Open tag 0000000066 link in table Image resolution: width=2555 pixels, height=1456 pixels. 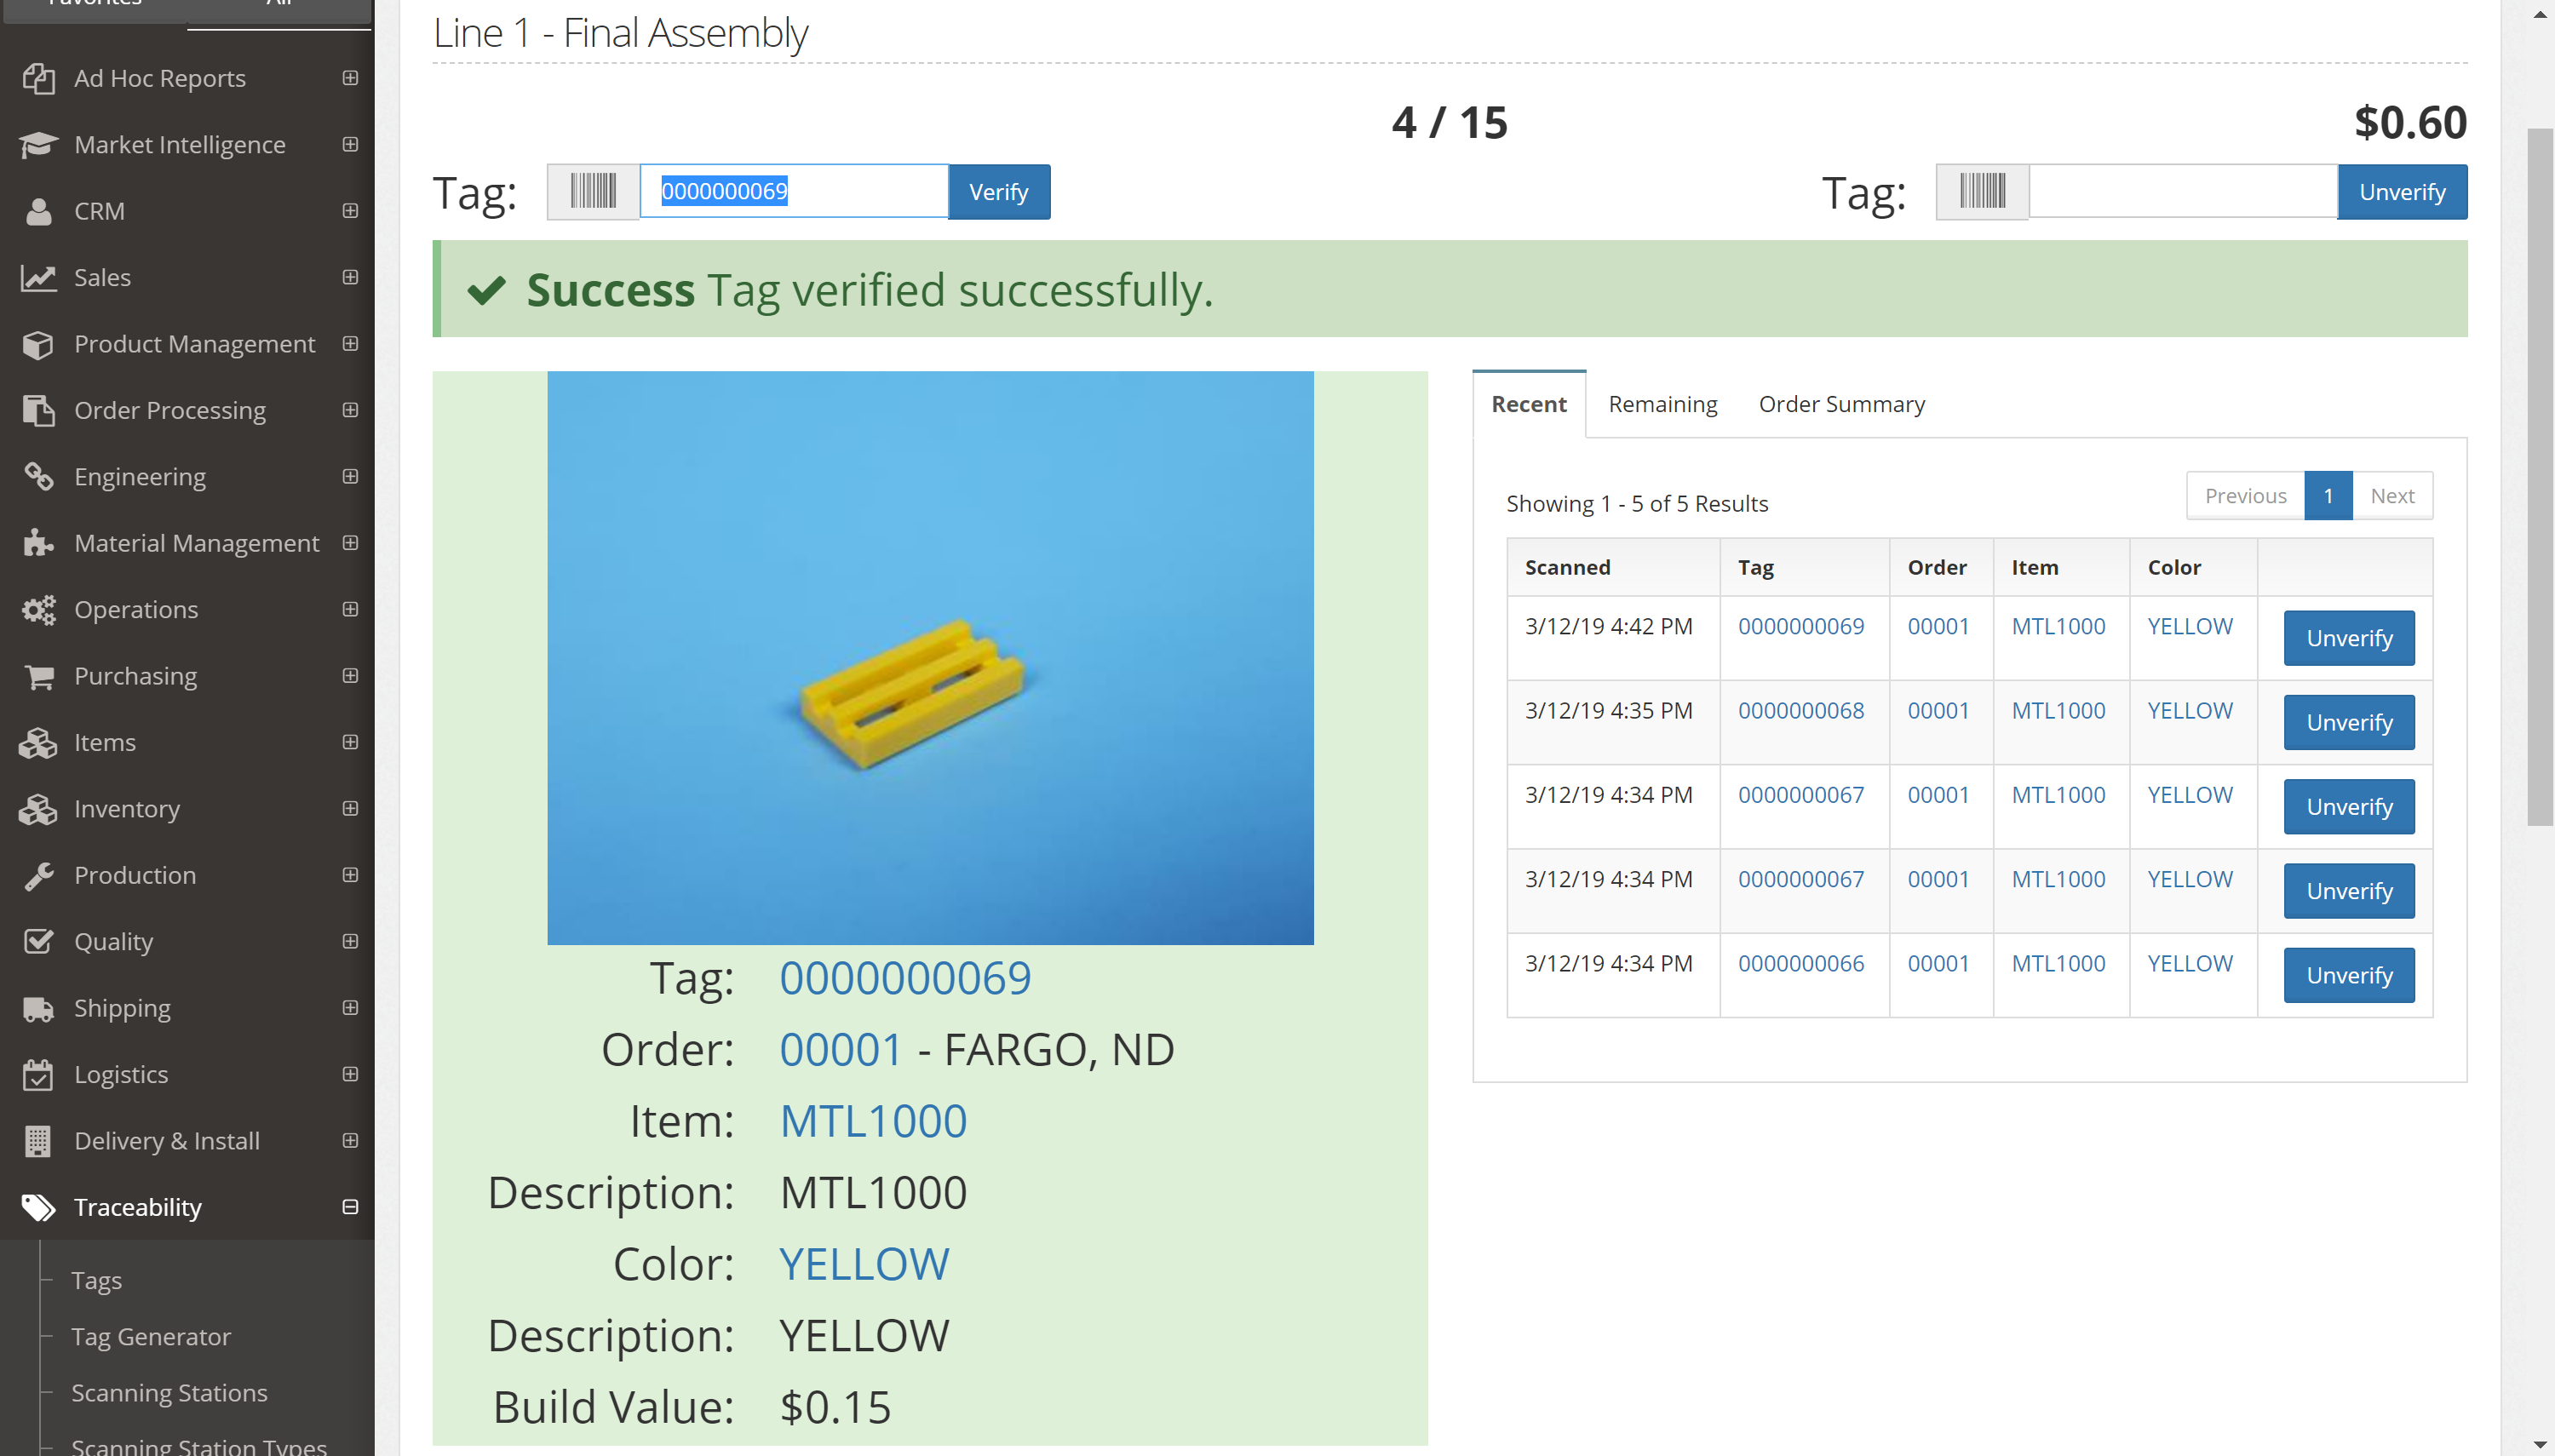pos(1801,963)
